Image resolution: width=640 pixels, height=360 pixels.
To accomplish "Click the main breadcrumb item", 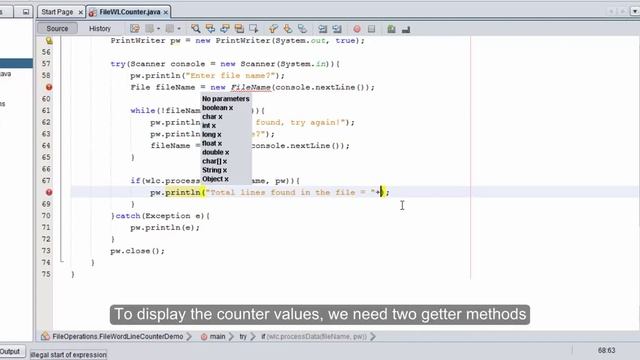I will click(217, 337).
